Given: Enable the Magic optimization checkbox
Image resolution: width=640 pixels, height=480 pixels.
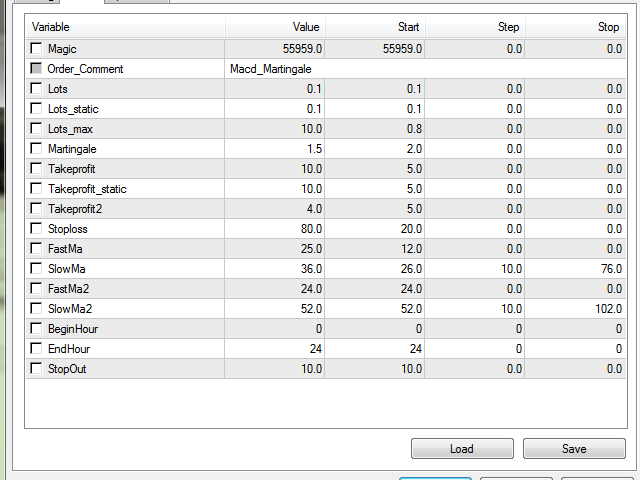Looking at the screenshot, I should 36,48.
